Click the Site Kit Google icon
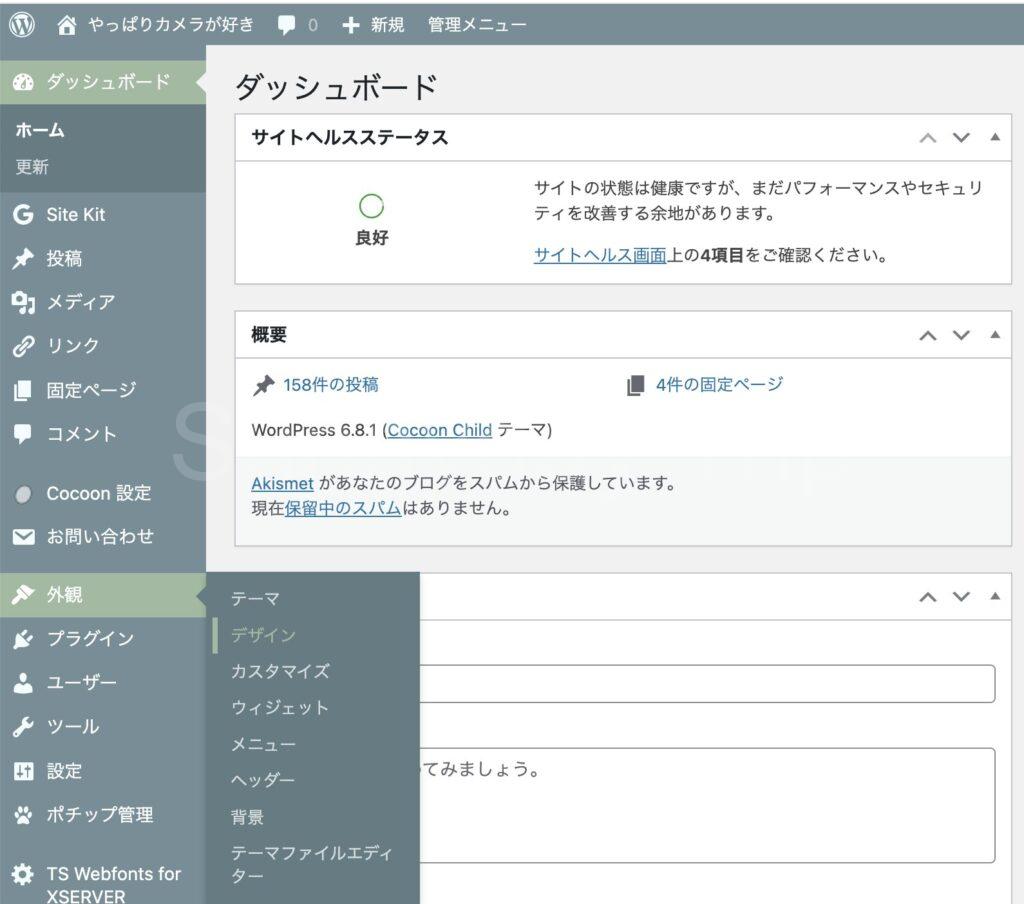The image size is (1024, 904). 23,214
